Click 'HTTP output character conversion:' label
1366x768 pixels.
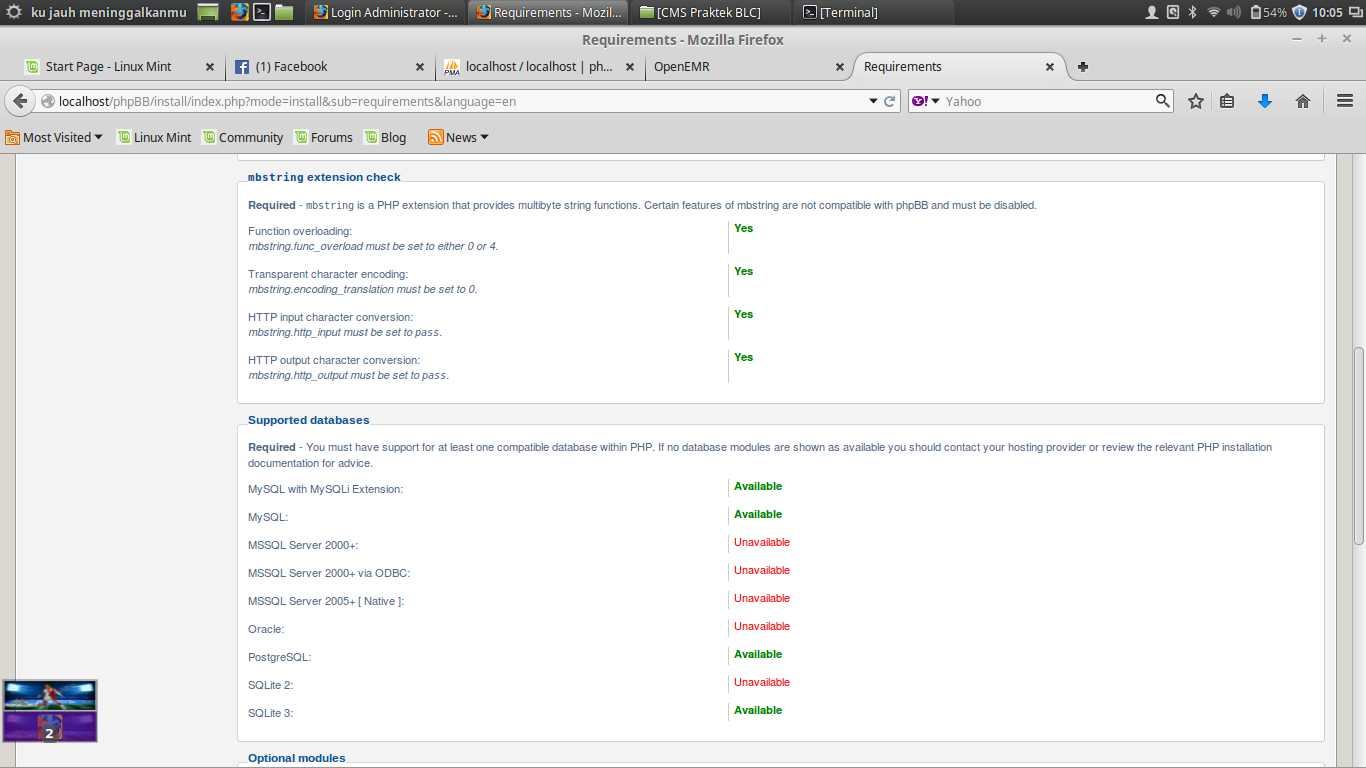tap(334, 360)
